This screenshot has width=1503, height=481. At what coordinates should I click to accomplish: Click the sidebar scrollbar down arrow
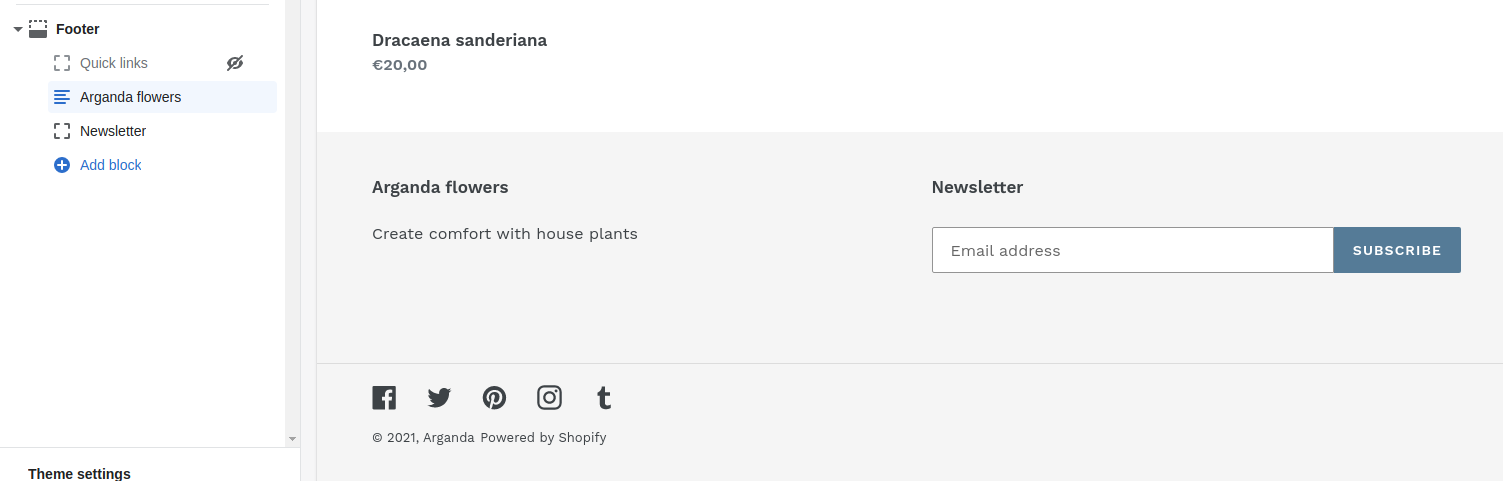292,438
